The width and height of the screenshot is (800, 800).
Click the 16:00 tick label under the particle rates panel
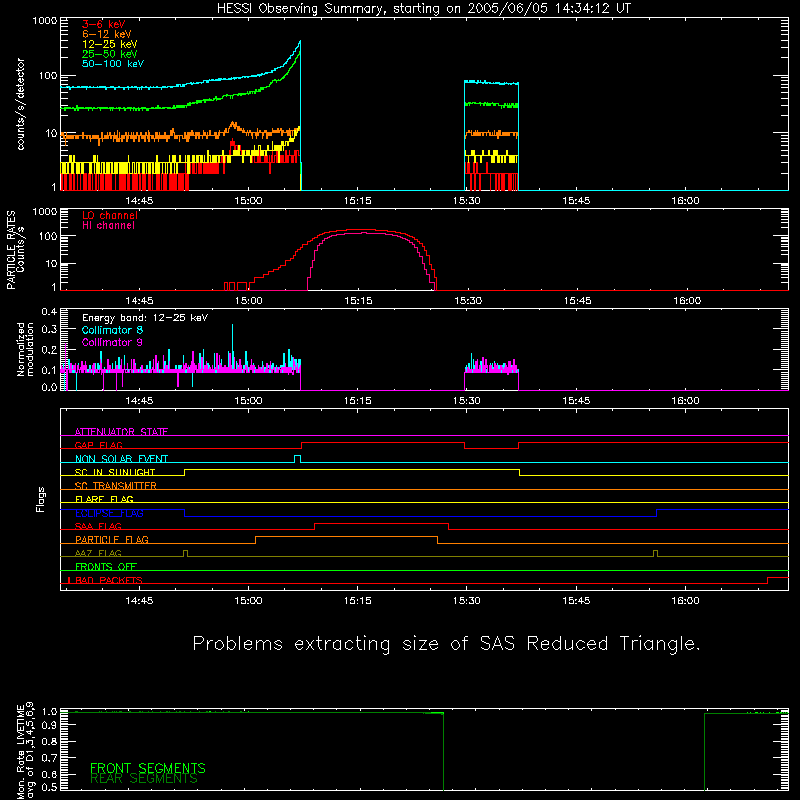click(687, 301)
